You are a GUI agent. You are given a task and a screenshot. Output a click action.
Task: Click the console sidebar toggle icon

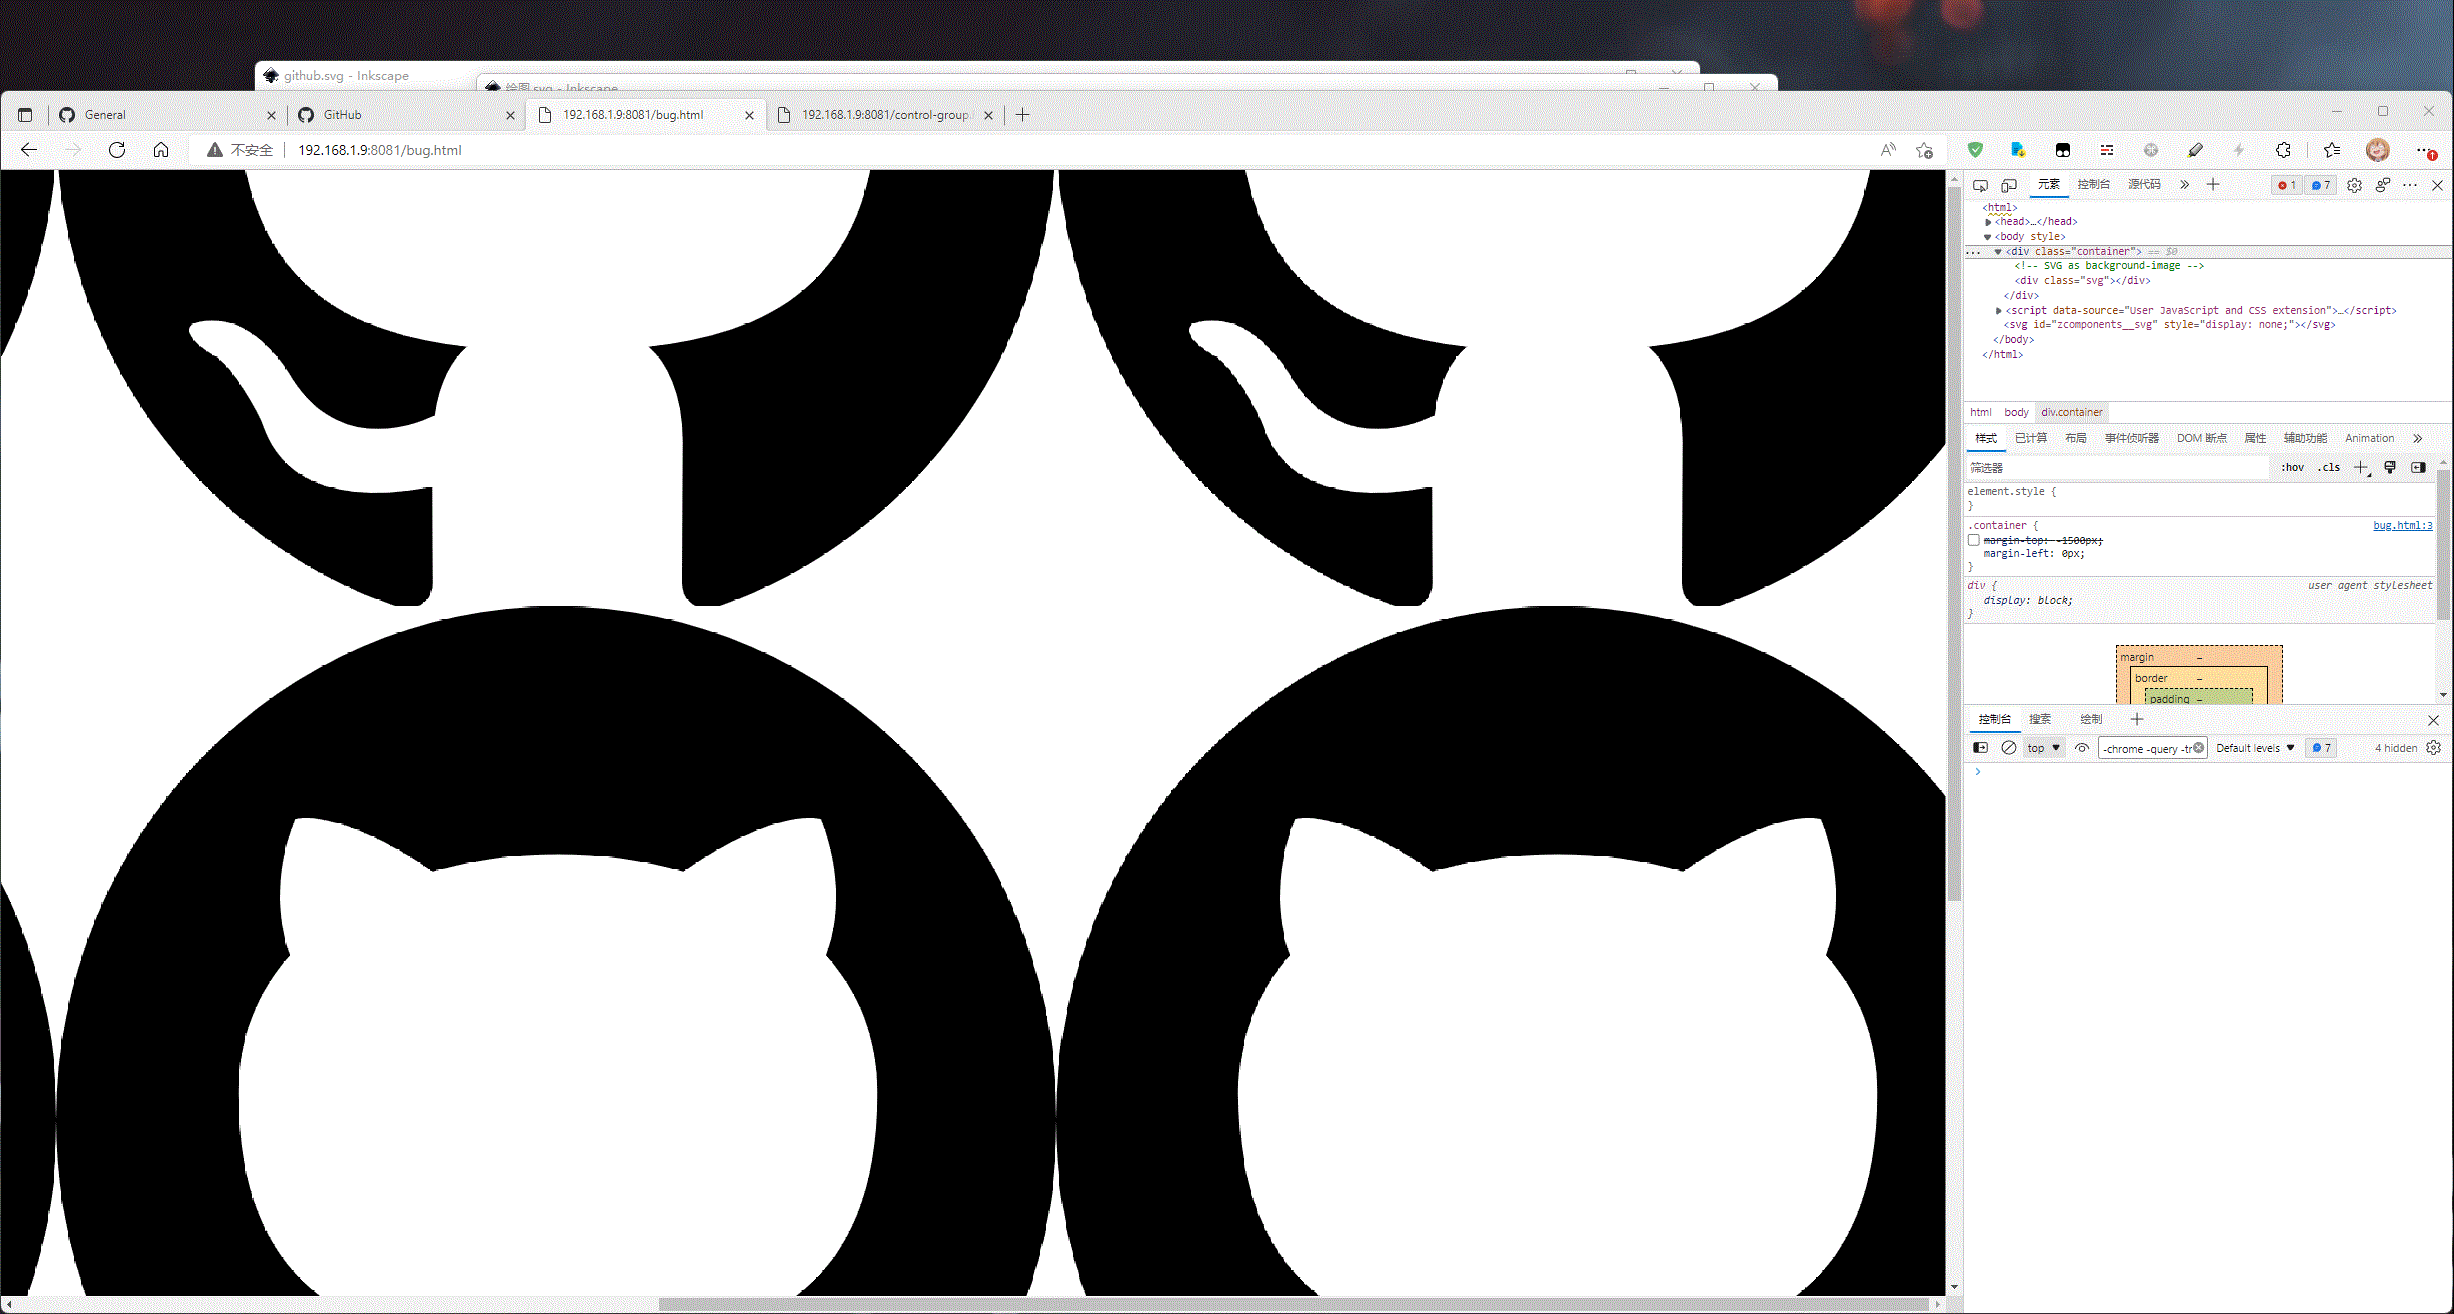click(x=1980, y=748)
